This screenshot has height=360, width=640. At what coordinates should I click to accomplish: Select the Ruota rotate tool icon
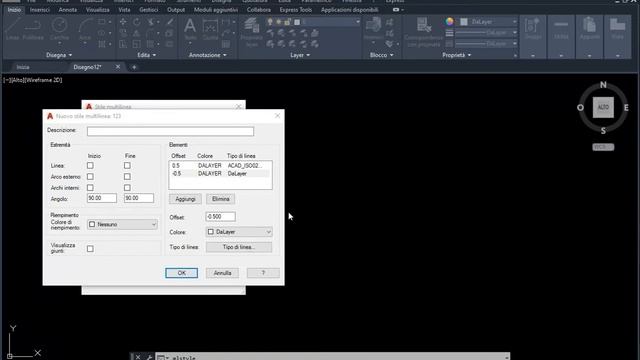coord(137,22)
